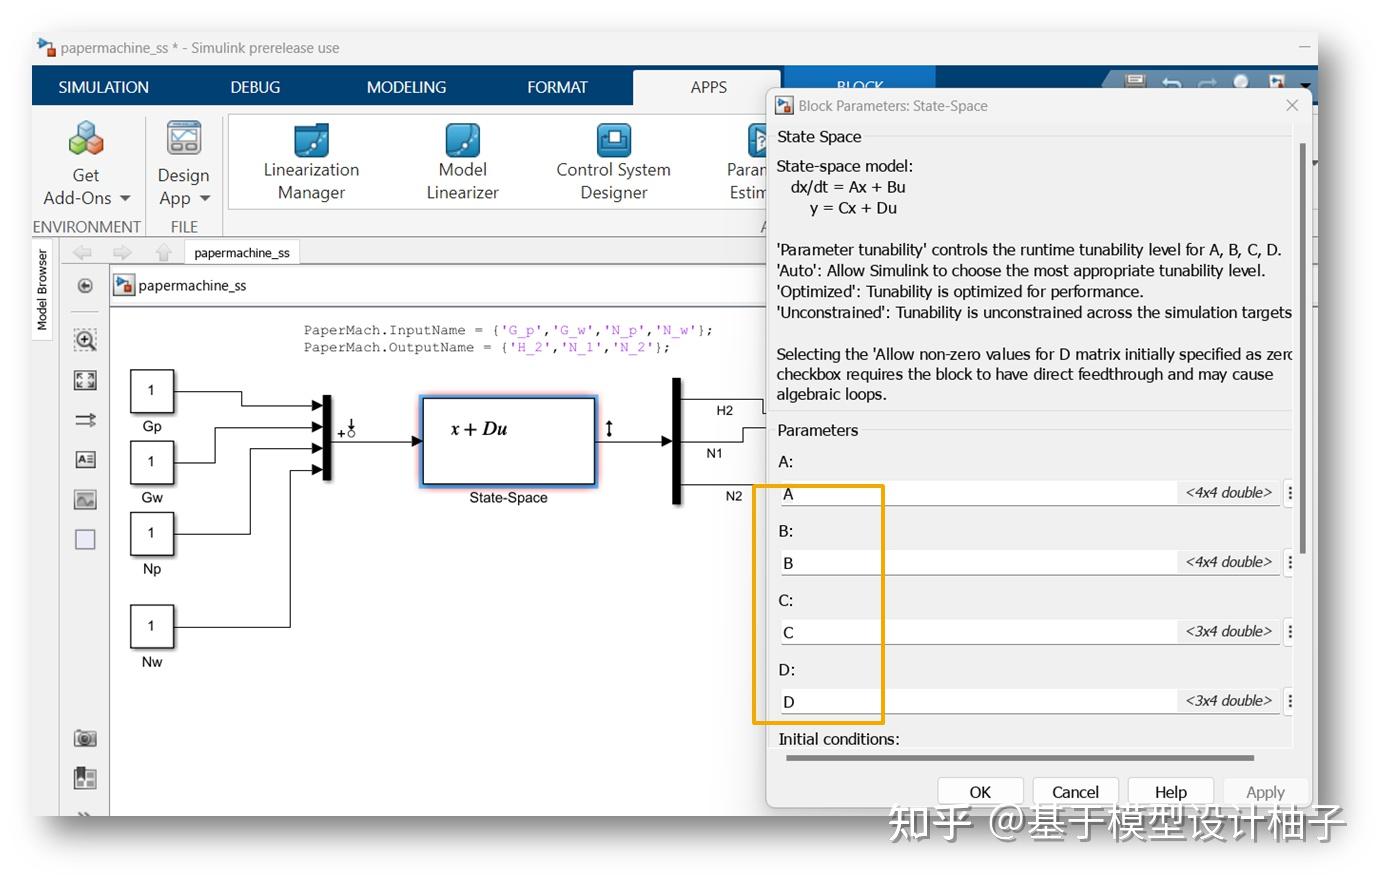Click the Apply button in Block Parameters
The image size is (1383, 881).
[1264, 791]
